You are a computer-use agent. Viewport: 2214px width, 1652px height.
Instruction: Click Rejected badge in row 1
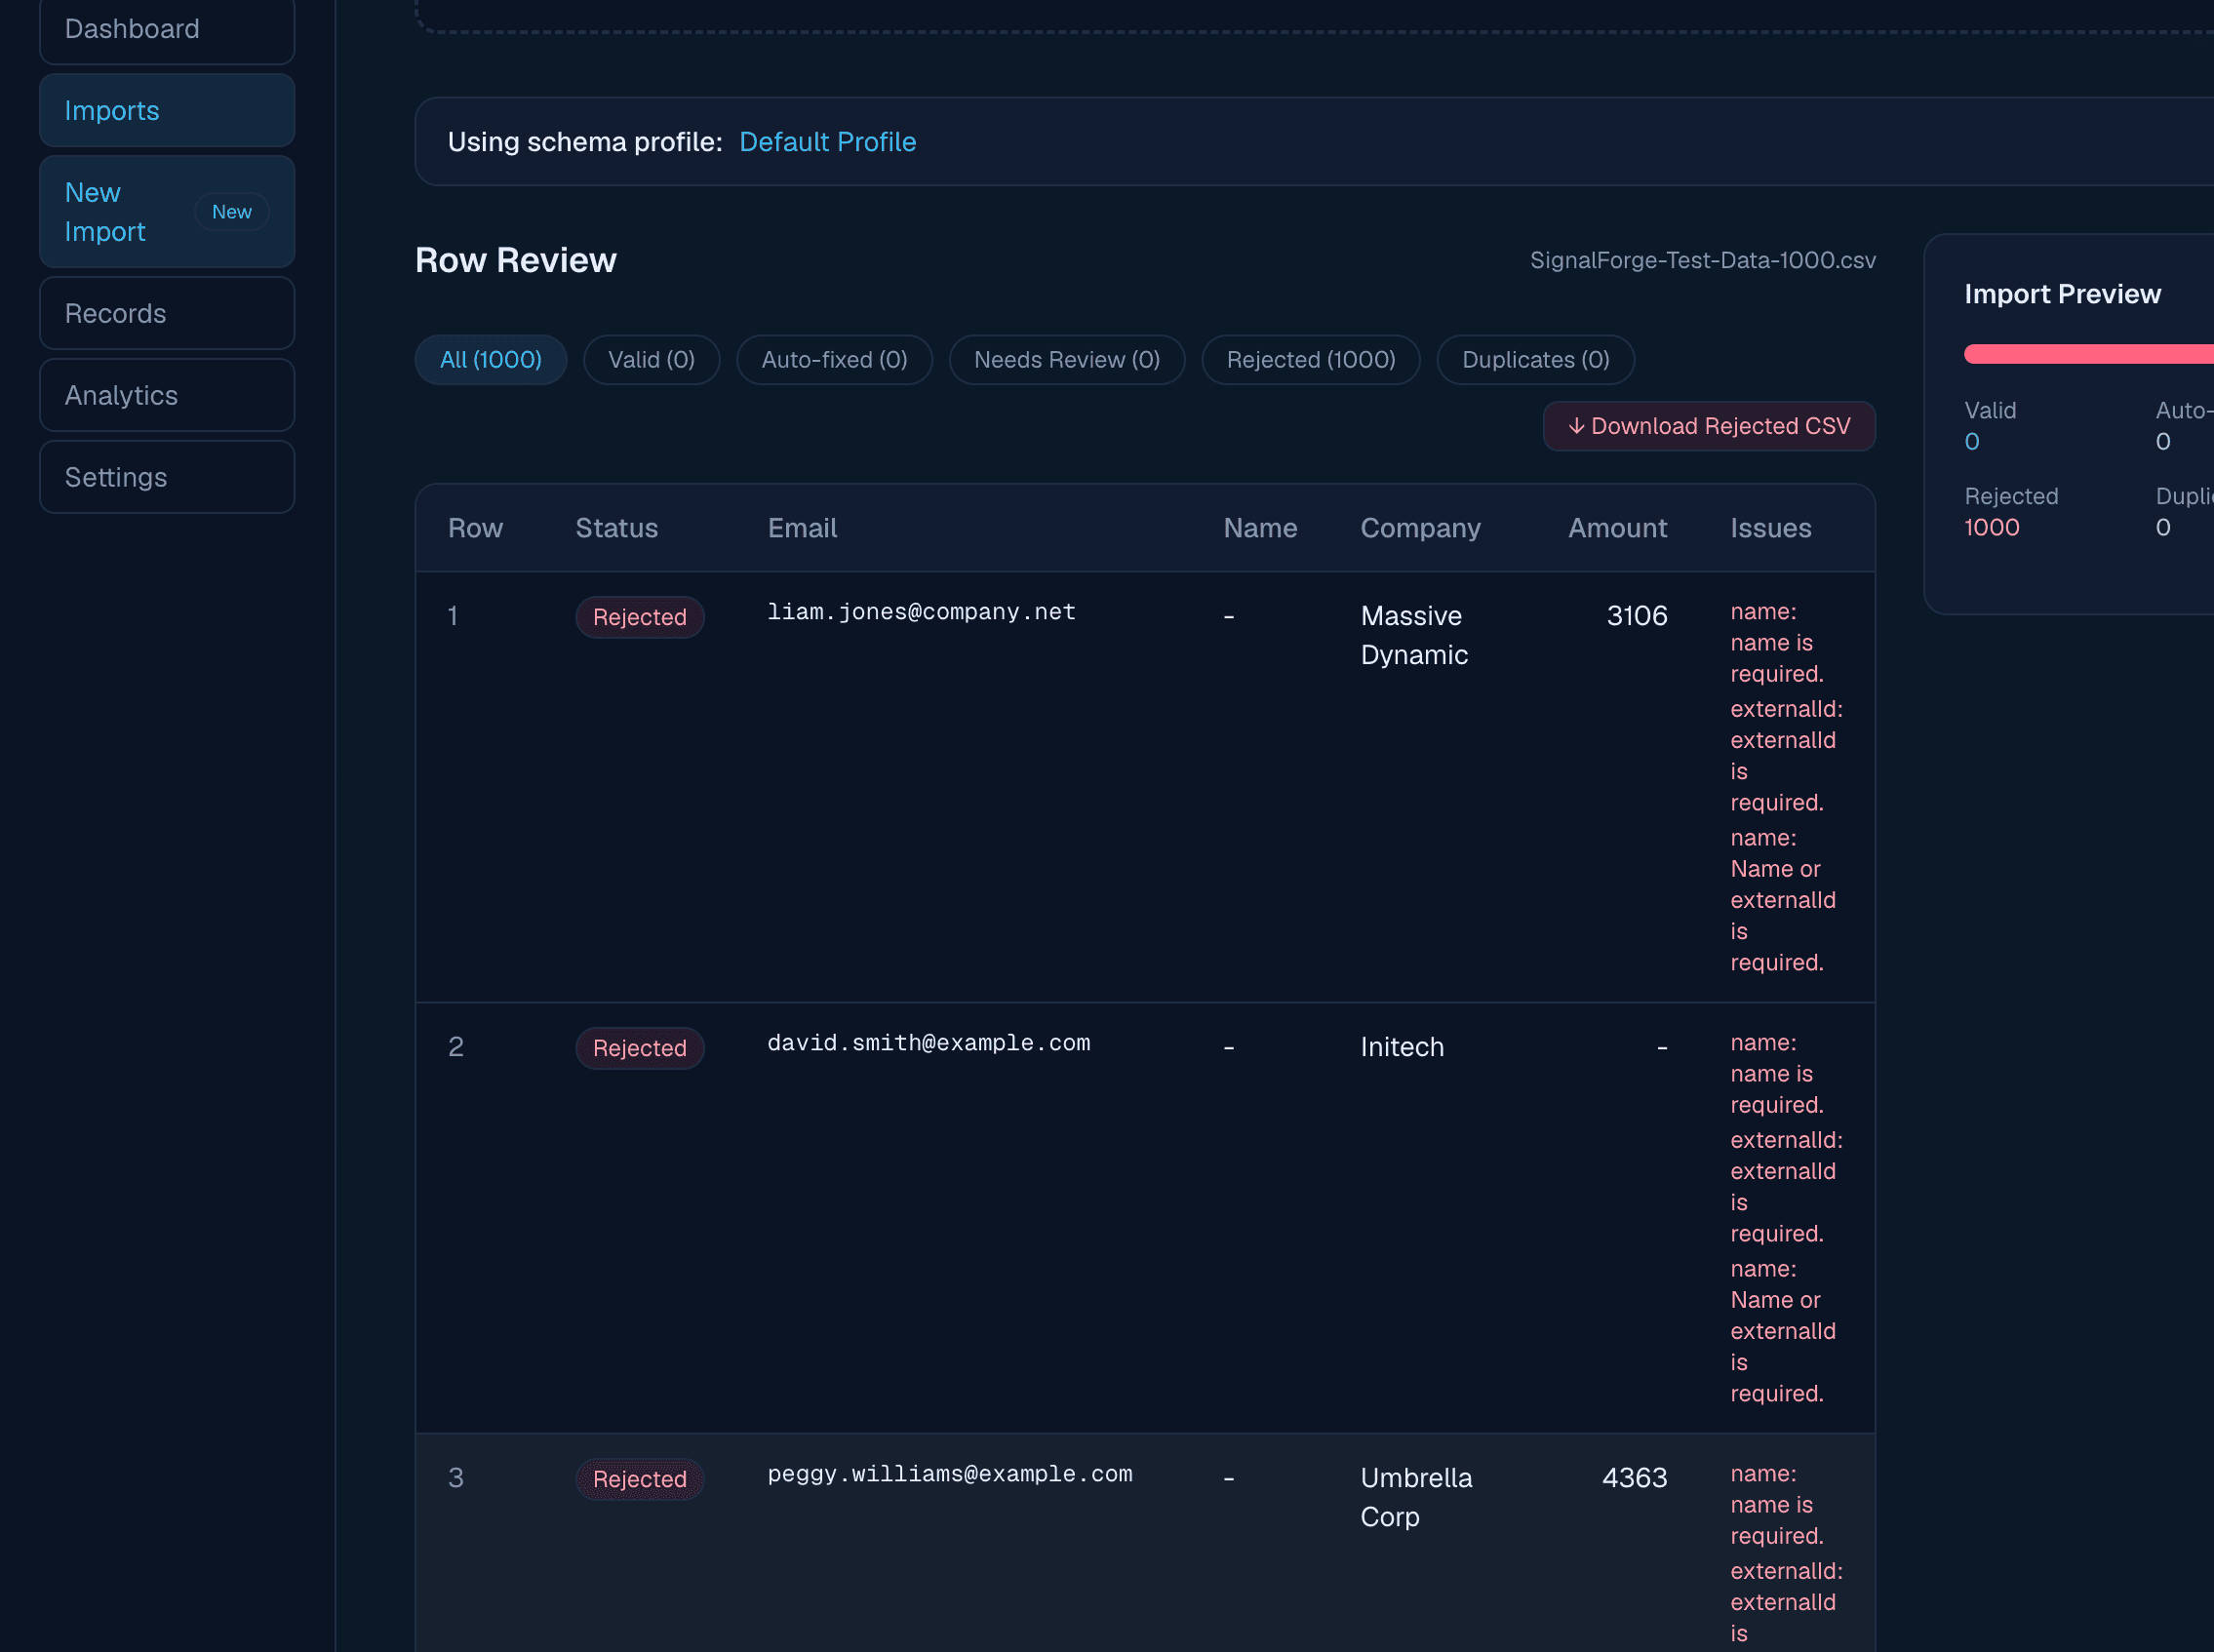click(640, 618)
